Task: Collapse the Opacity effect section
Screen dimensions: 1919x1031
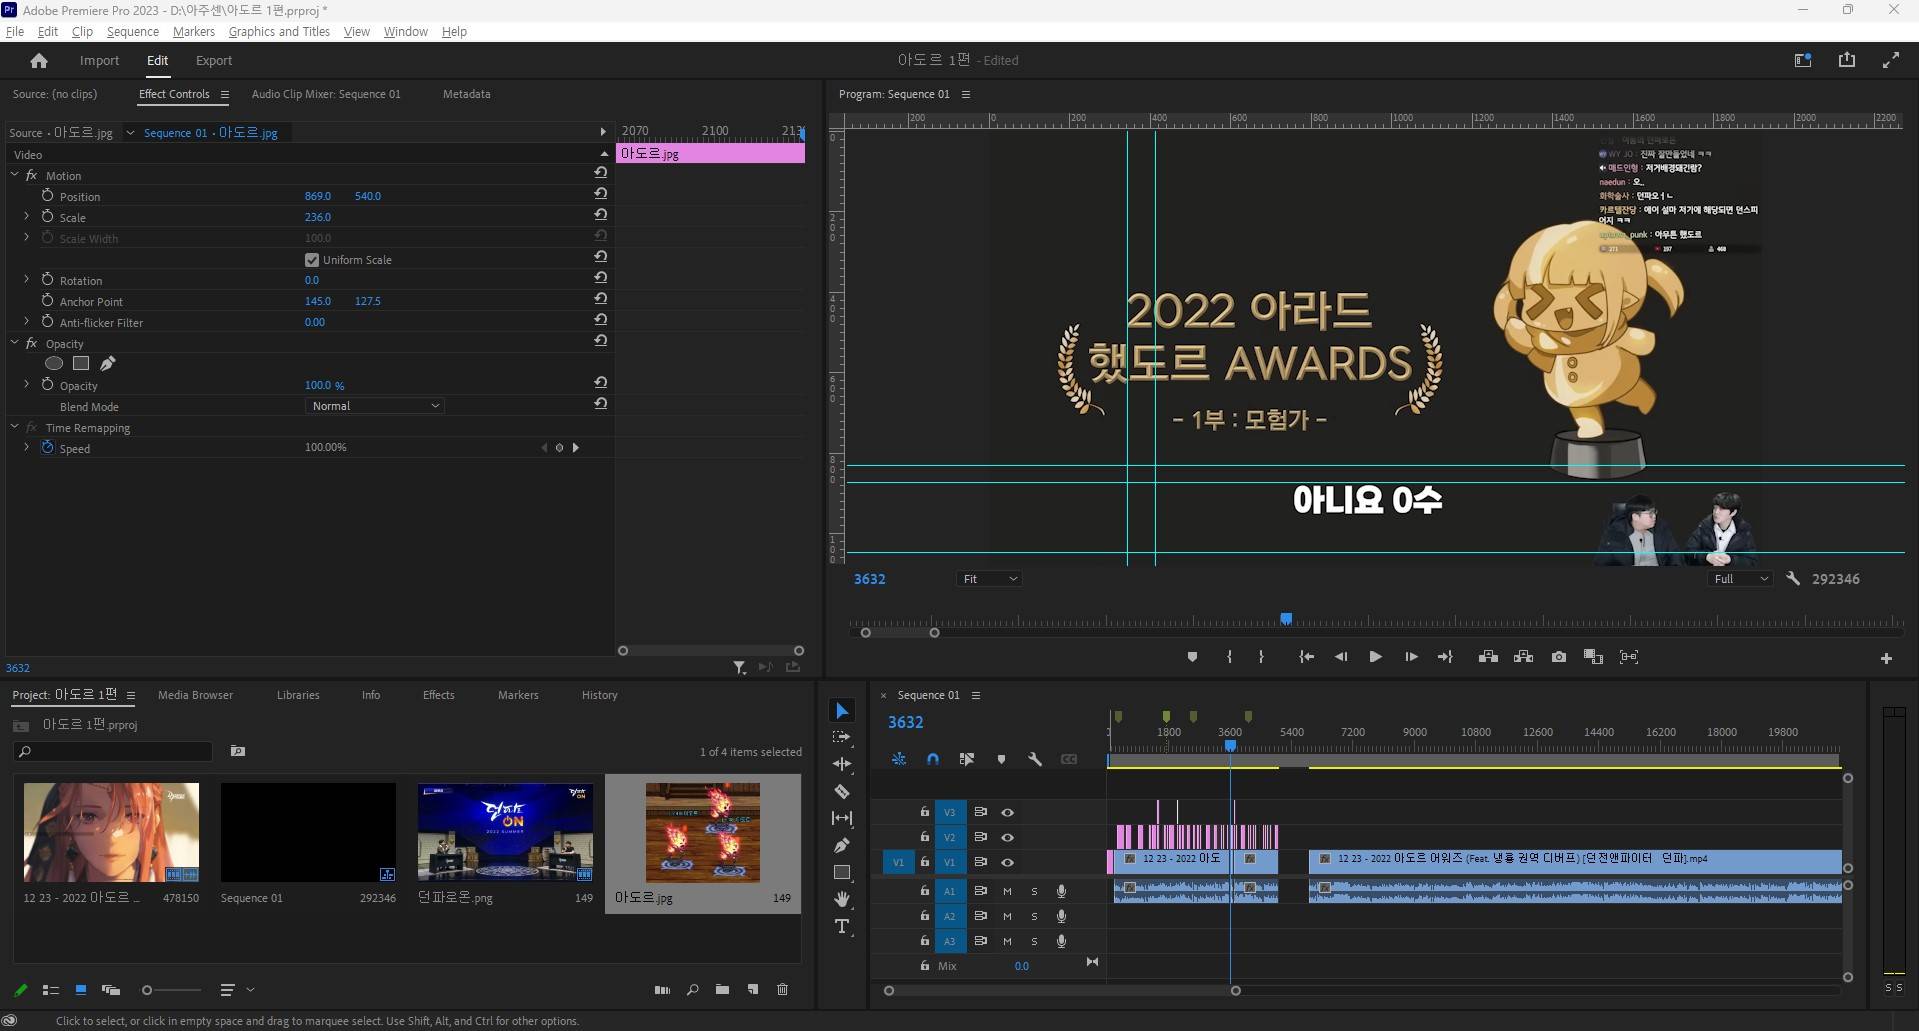Action: pos(15,343)
